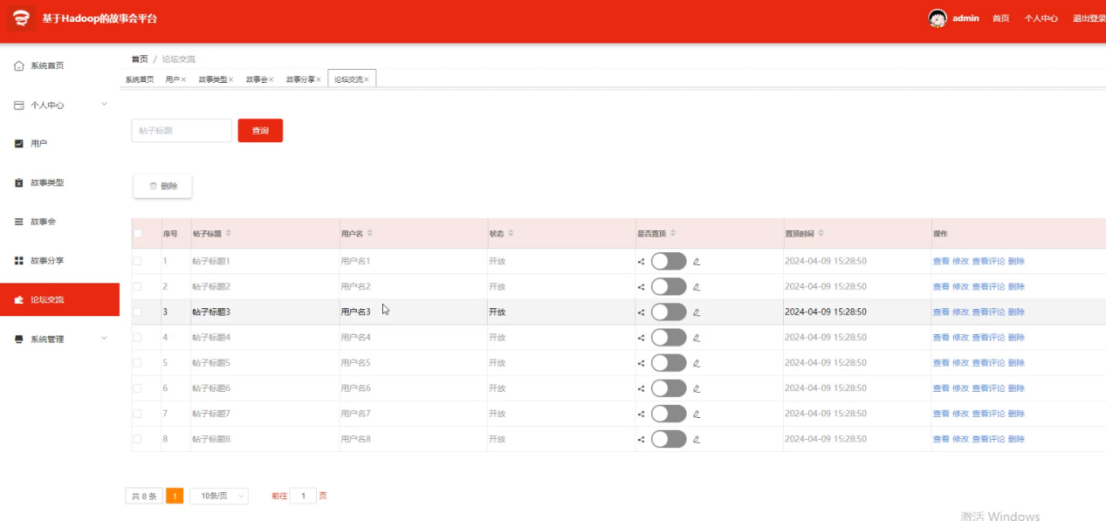
Task: Open the 10条/页 page size dropdown
Action: coord(219,496)
